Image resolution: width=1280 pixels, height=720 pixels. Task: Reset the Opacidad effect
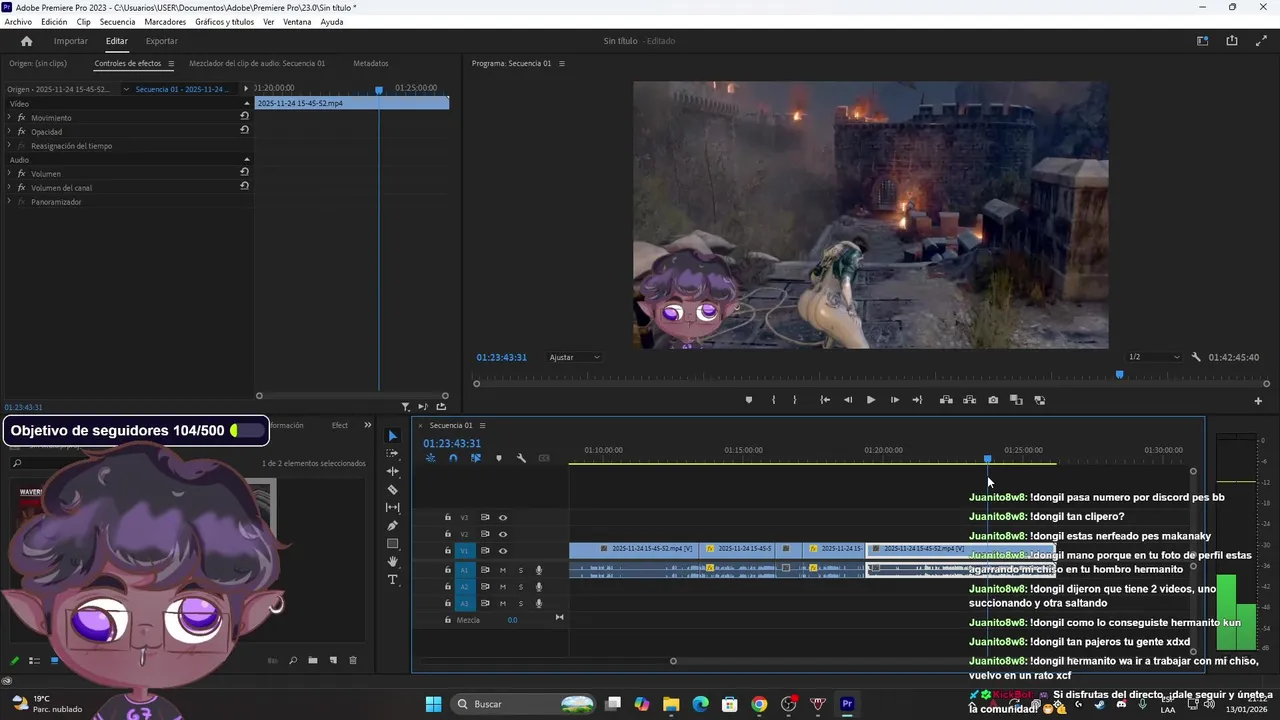(244, 130)
